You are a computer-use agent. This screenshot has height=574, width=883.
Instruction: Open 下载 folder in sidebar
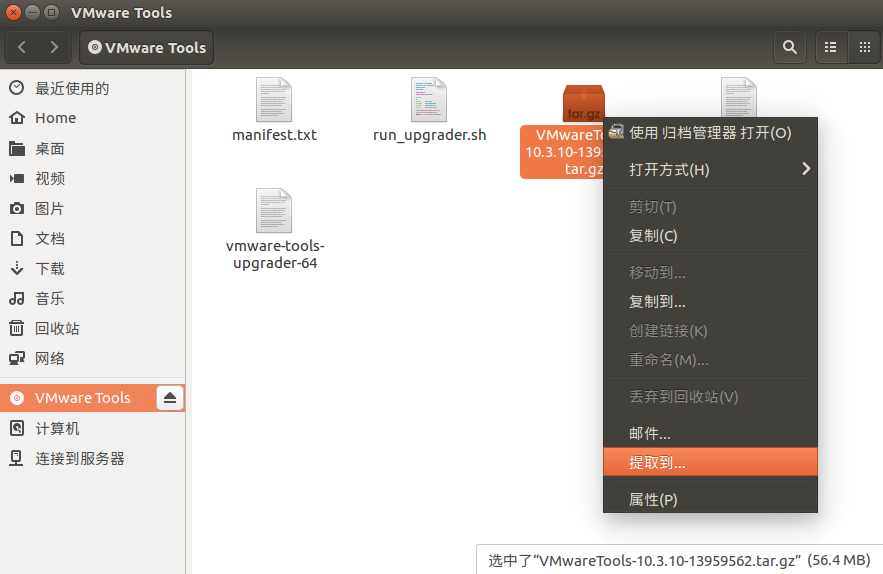(x=93, y=269)
